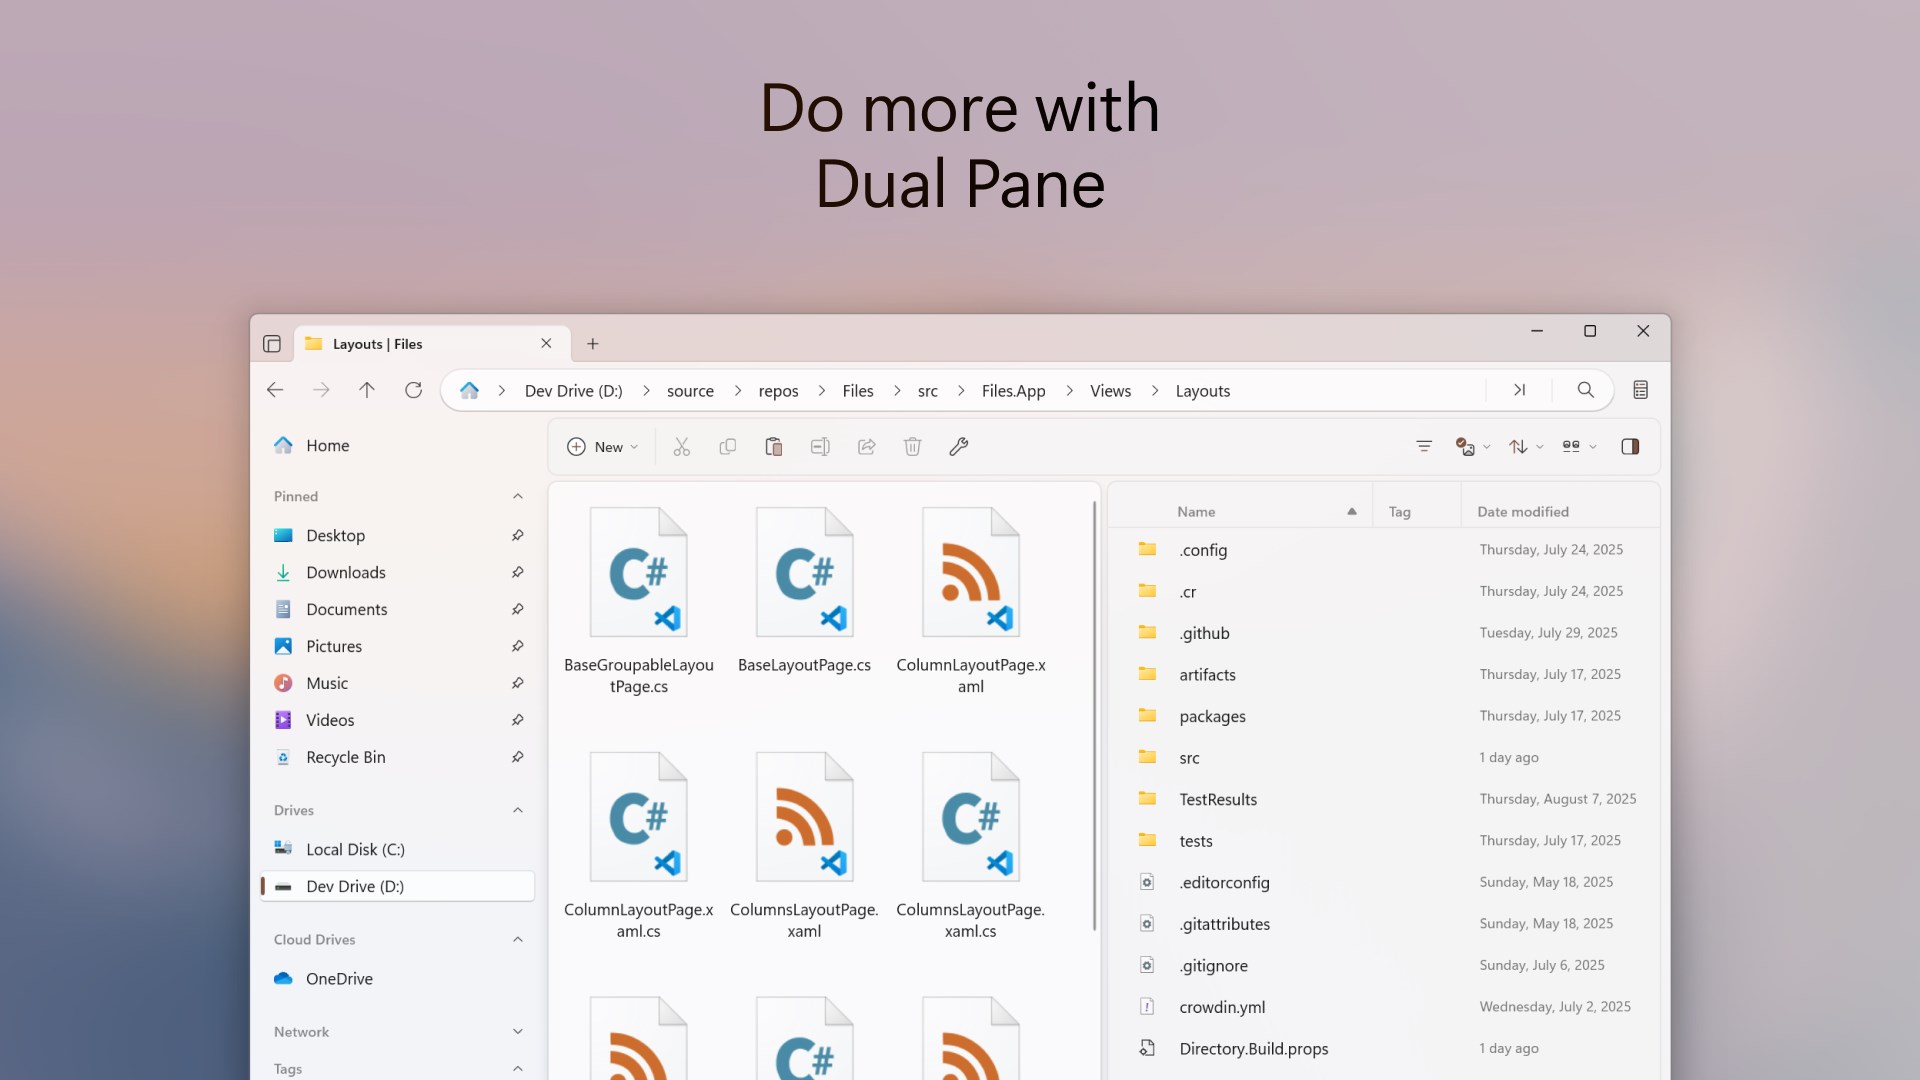The image size is (1920, 1080).
Task: Toggle the preview pane layout switch
Action: [x=1577, y=447]
